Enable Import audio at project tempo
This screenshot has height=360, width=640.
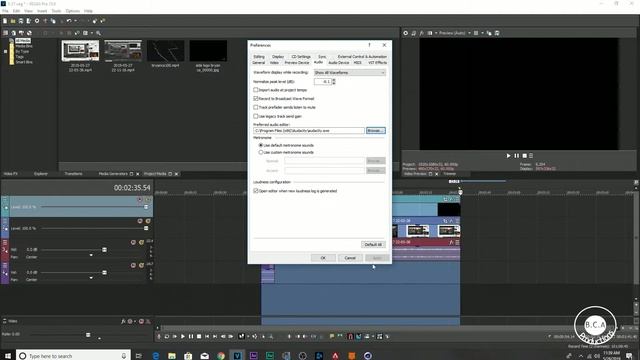pos(256,90)
